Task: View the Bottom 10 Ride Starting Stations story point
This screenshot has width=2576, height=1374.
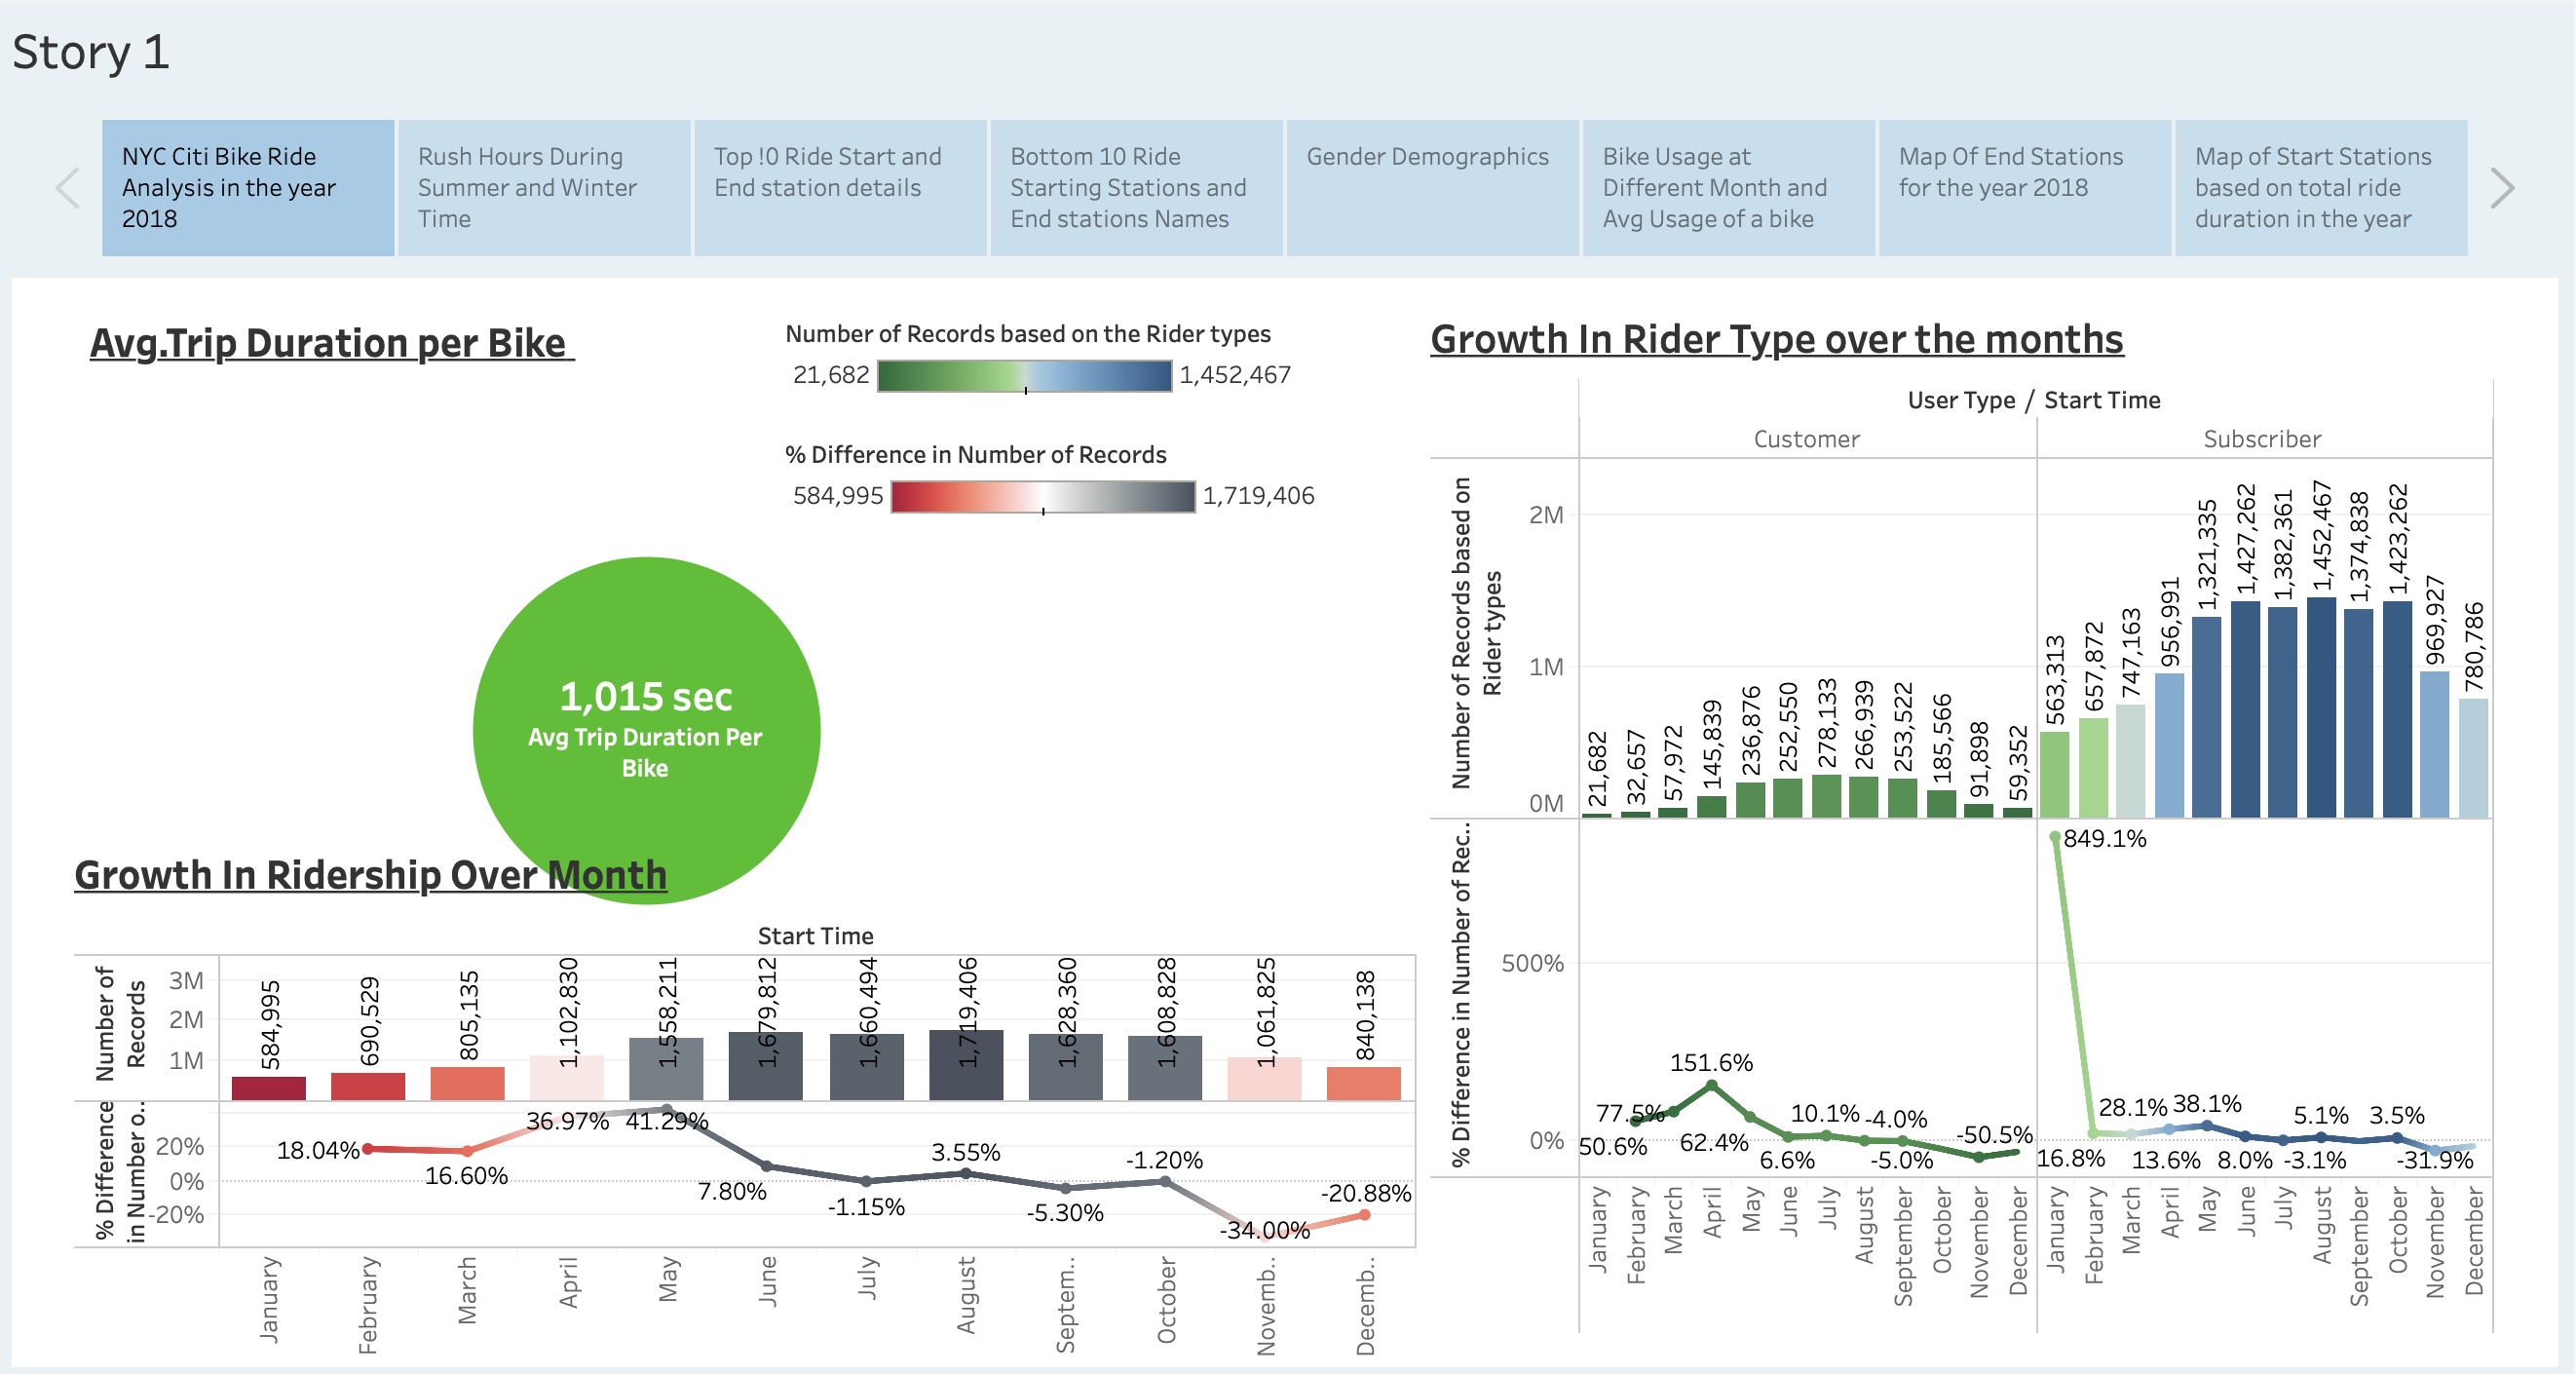Action: (x=1135, y=187)
